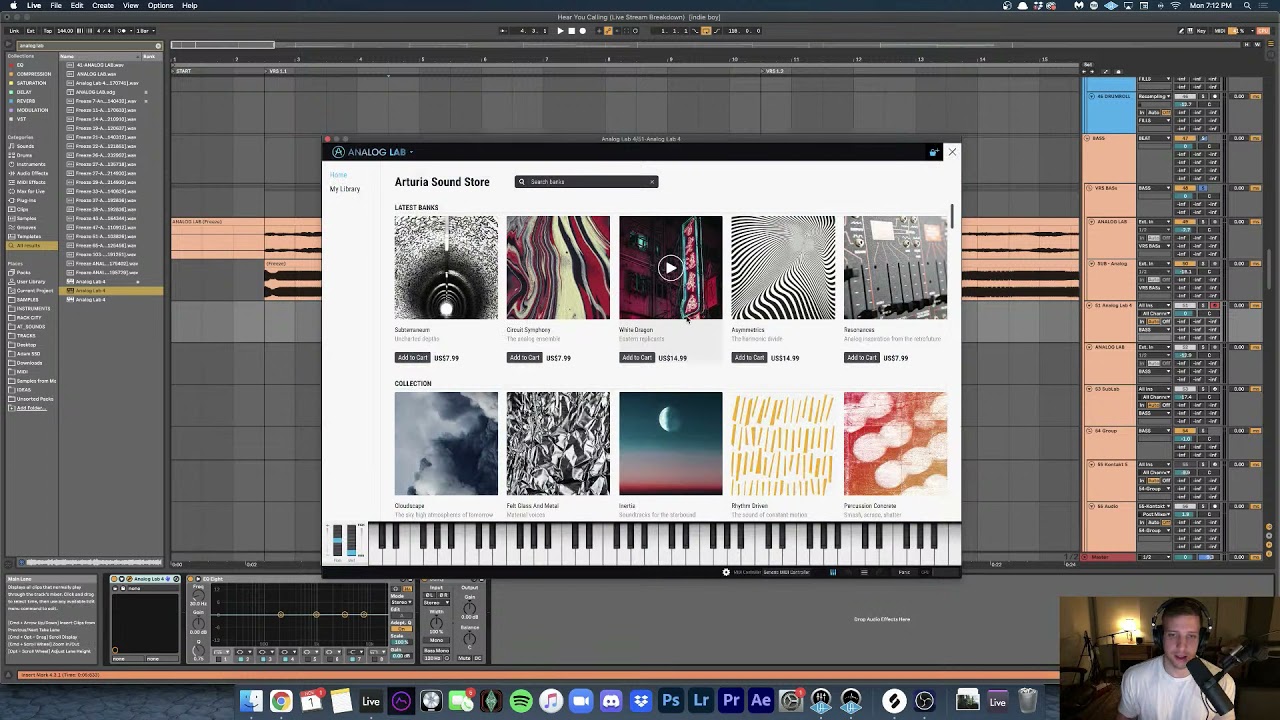This screenshot has height=720, width=1280.
Task: Open Premiere Pro from the Dock
Action: tap(731, 701)
